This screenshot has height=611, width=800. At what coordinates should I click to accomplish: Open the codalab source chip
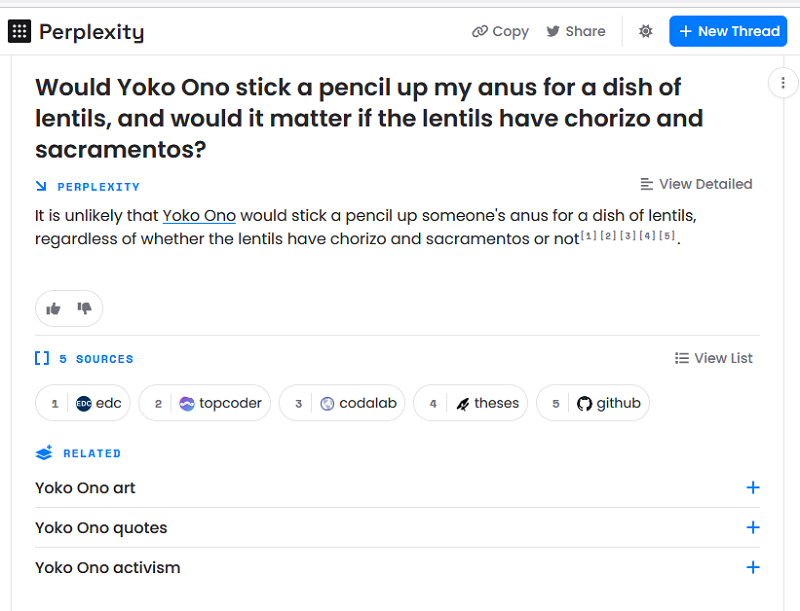[342, 403]
